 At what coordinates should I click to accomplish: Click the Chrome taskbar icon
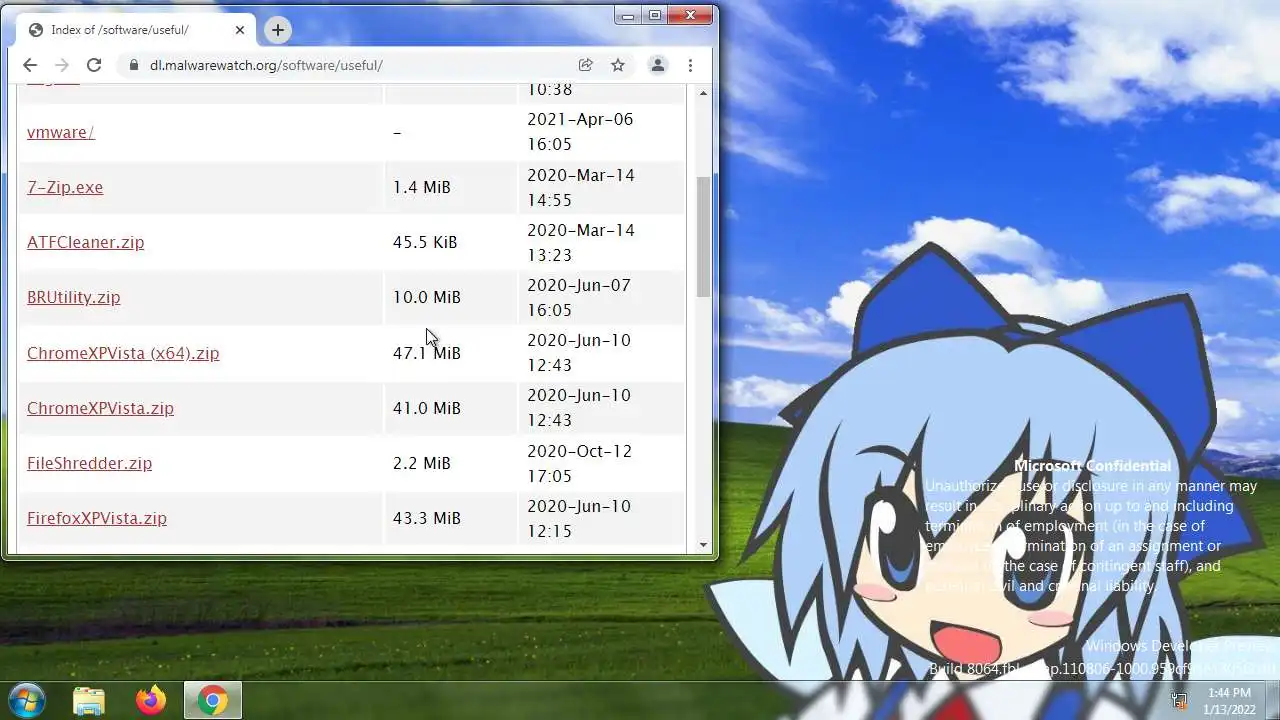(x=212, y=700)
